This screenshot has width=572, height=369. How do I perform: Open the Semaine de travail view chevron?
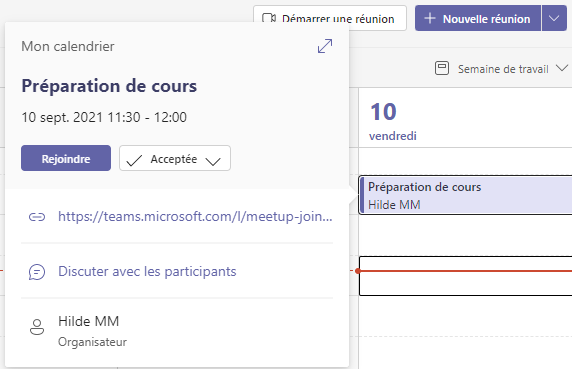click(562, 68)
